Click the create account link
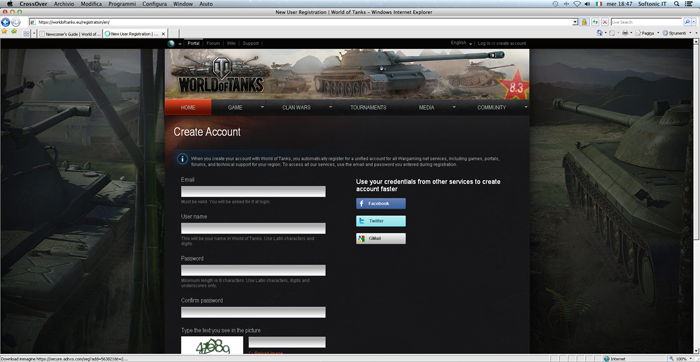The width and height of the screenshot is (700, 362). pyautogui.click(x=511, y=43)
